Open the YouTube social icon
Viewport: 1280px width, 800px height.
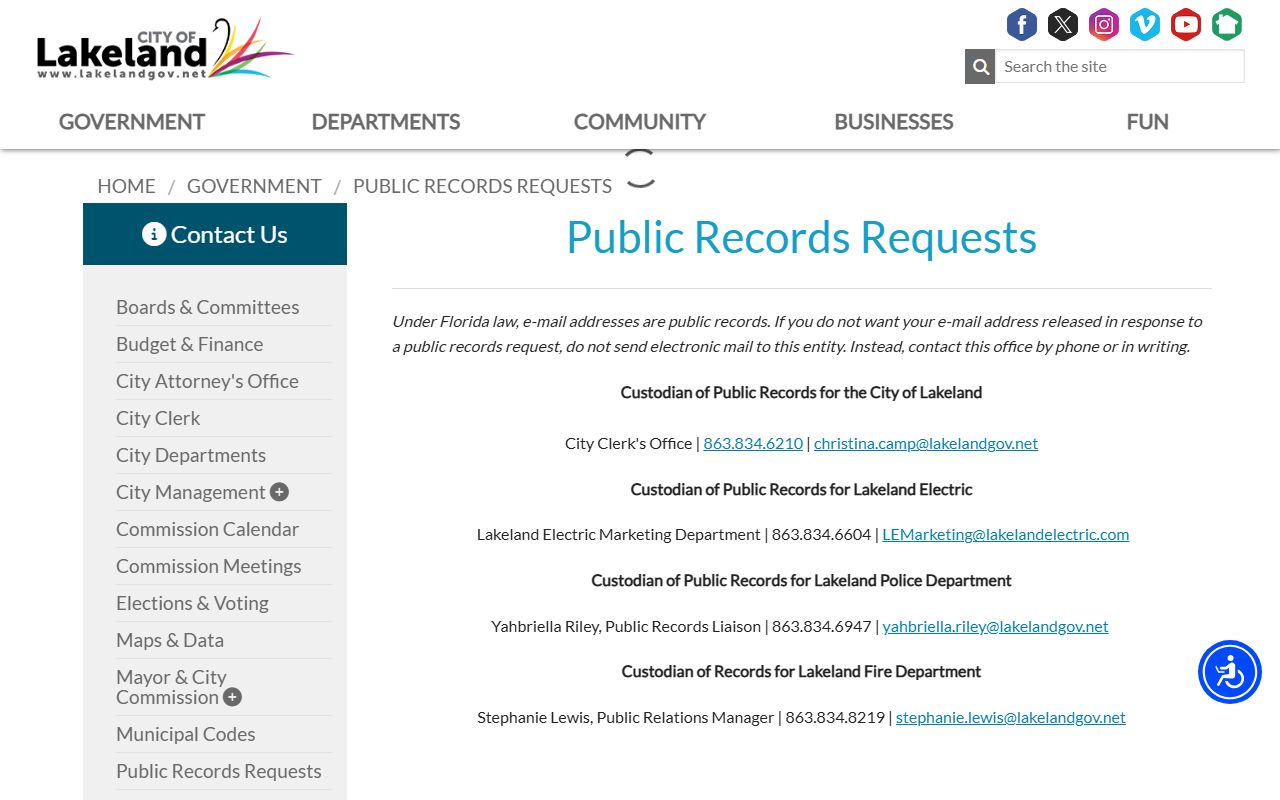[x=1186, y=24]
